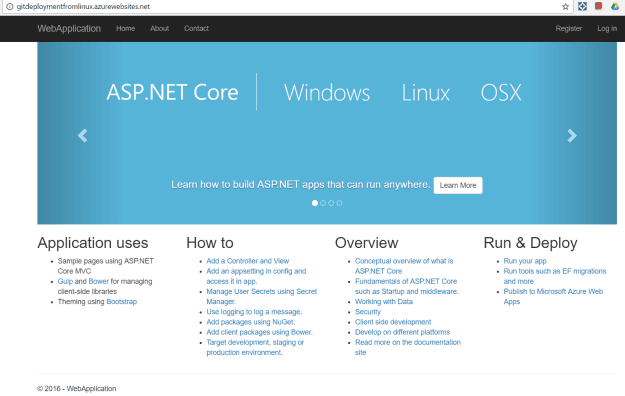Click the How to heading

[x=210, y=243]
